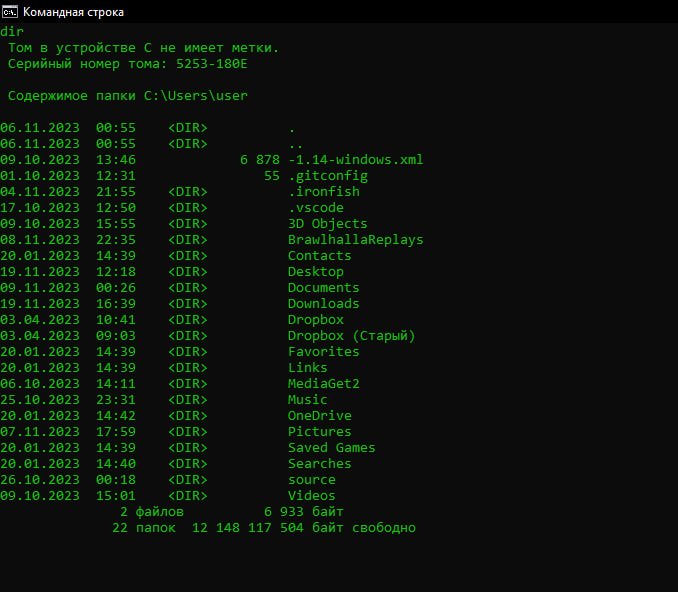The image size is (678, 592).
Task: Click the date 19.11.2023 on the Desktop row
Action: pos(40,272)
